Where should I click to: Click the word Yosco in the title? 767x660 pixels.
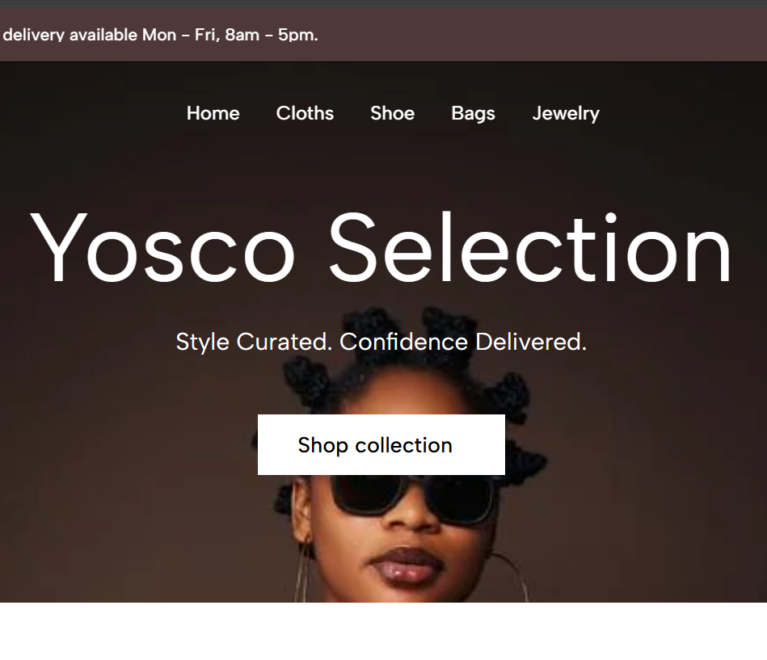tap(162, 249)
